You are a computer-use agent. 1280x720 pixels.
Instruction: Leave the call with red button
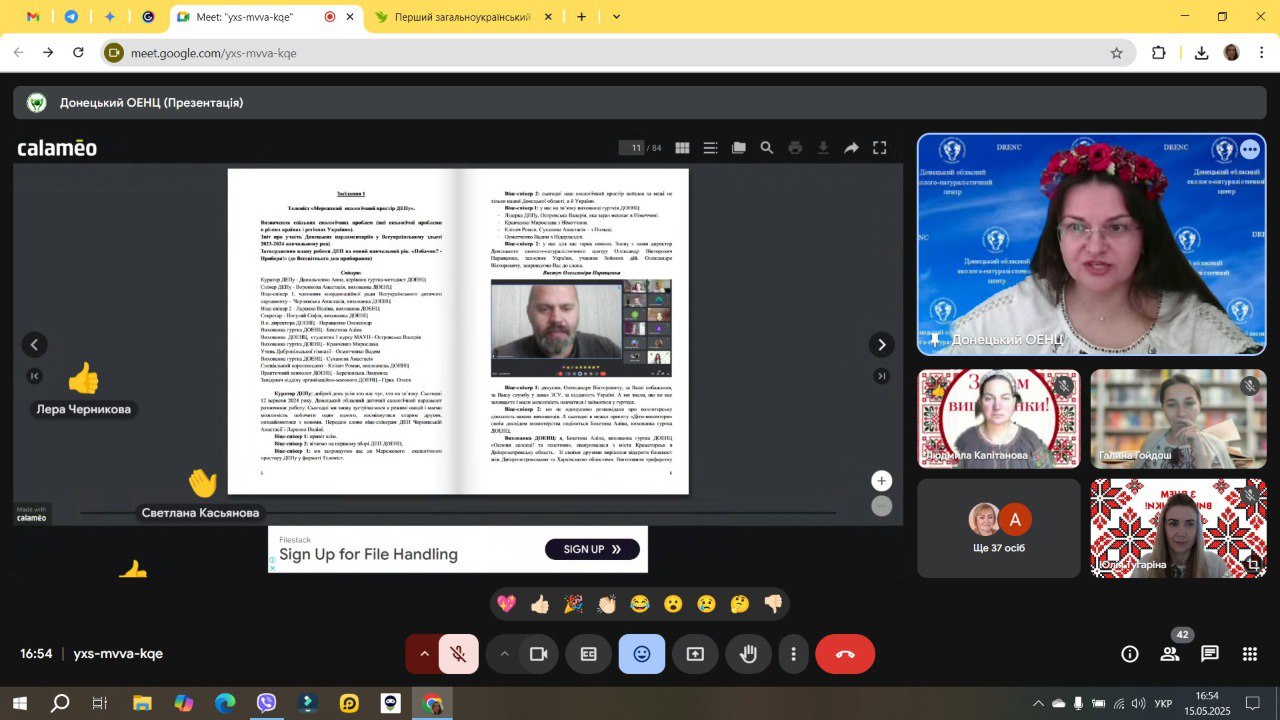pos(845,654)
